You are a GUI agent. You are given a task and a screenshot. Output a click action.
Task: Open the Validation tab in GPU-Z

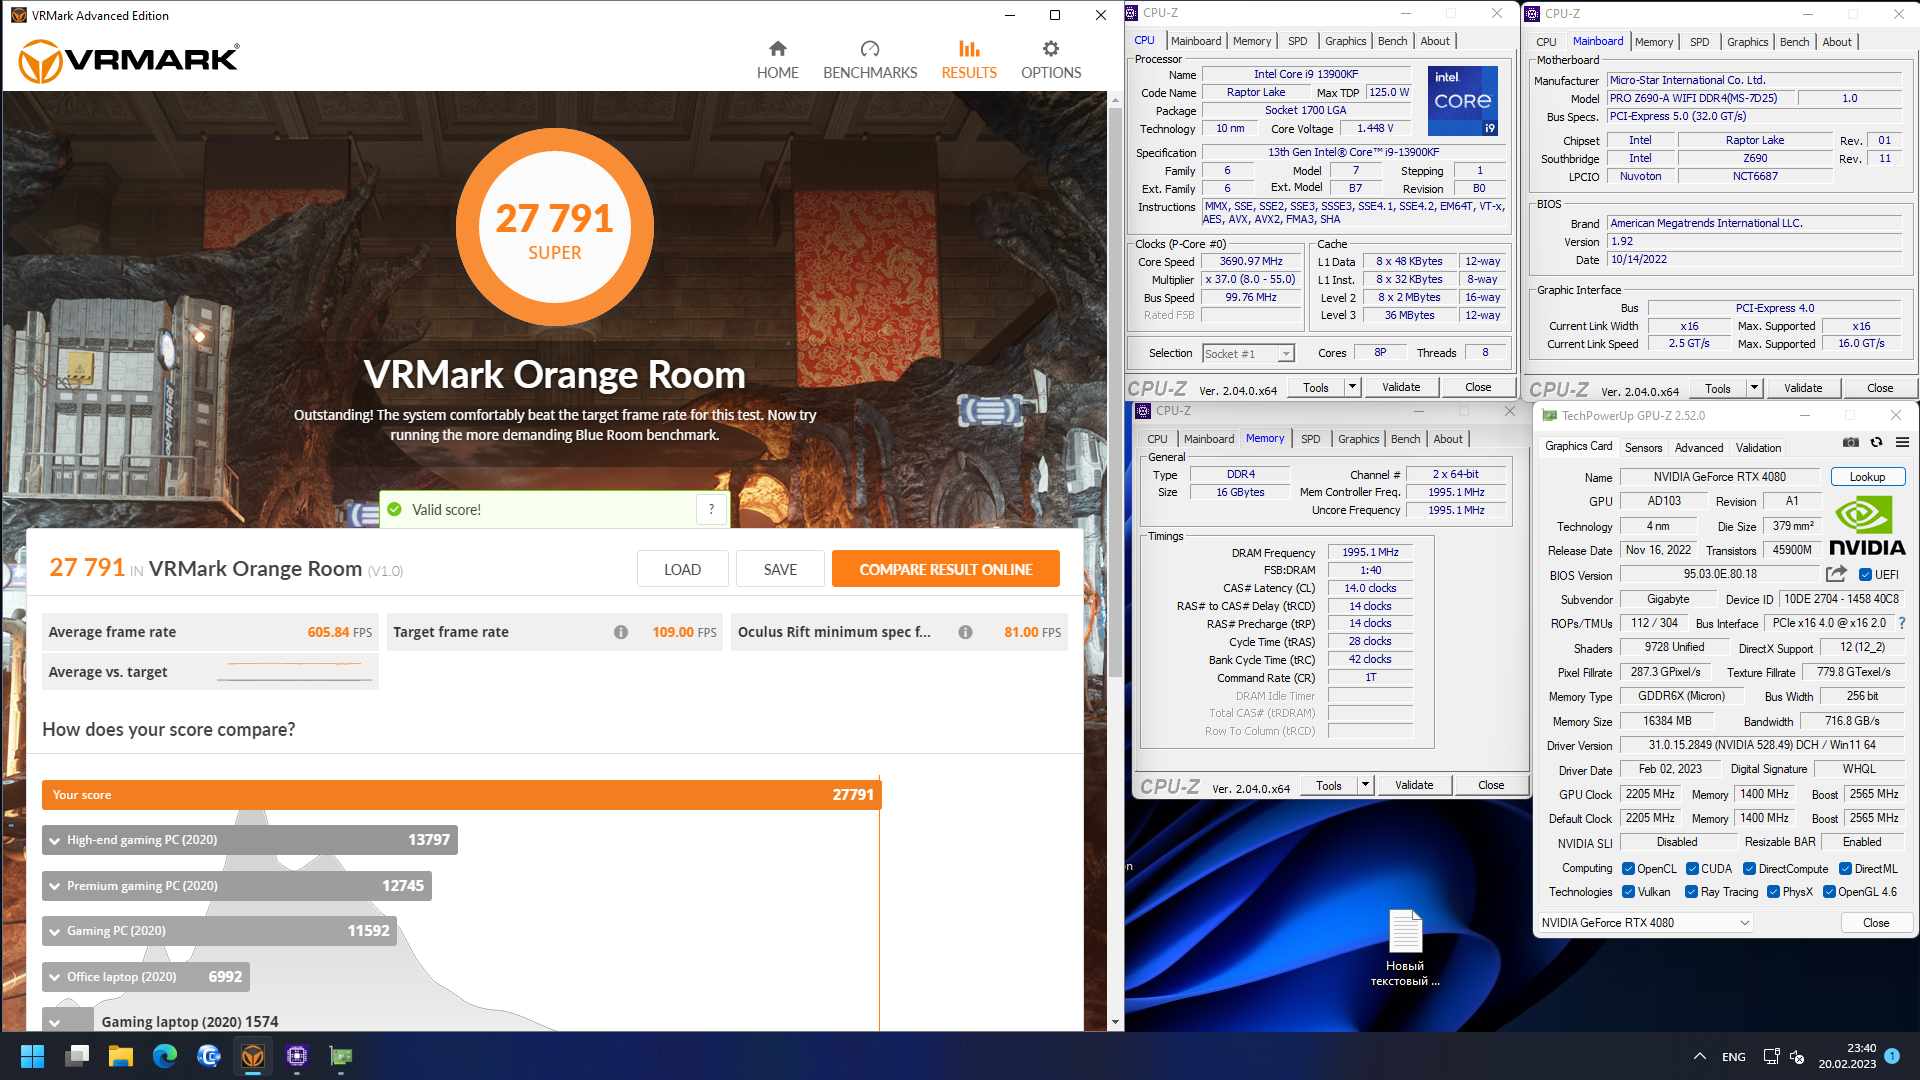point(1758,448)
